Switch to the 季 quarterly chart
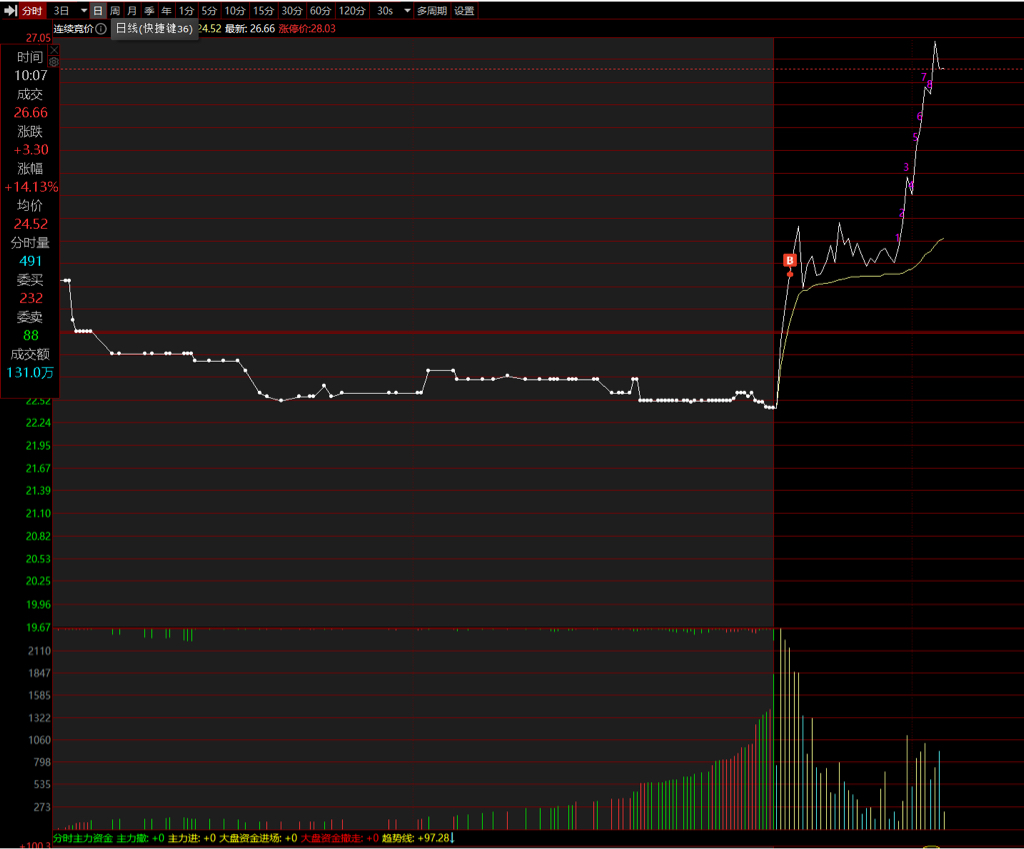Screen dimensions: 1024x849 pyautogui.click(x=149, y=10)
